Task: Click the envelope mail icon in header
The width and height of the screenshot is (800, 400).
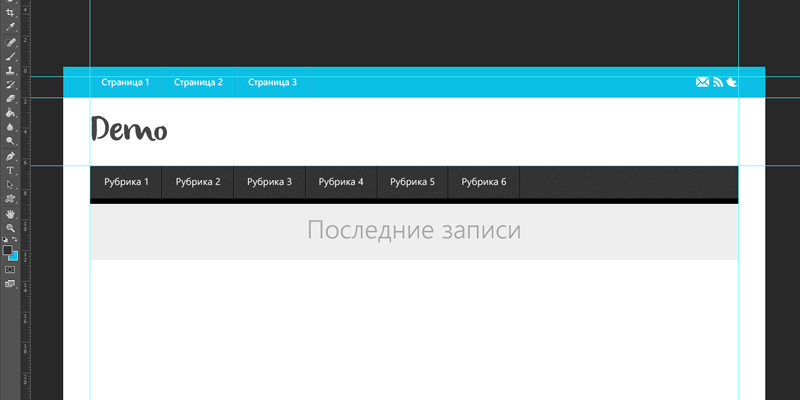Action: (702, 82)
